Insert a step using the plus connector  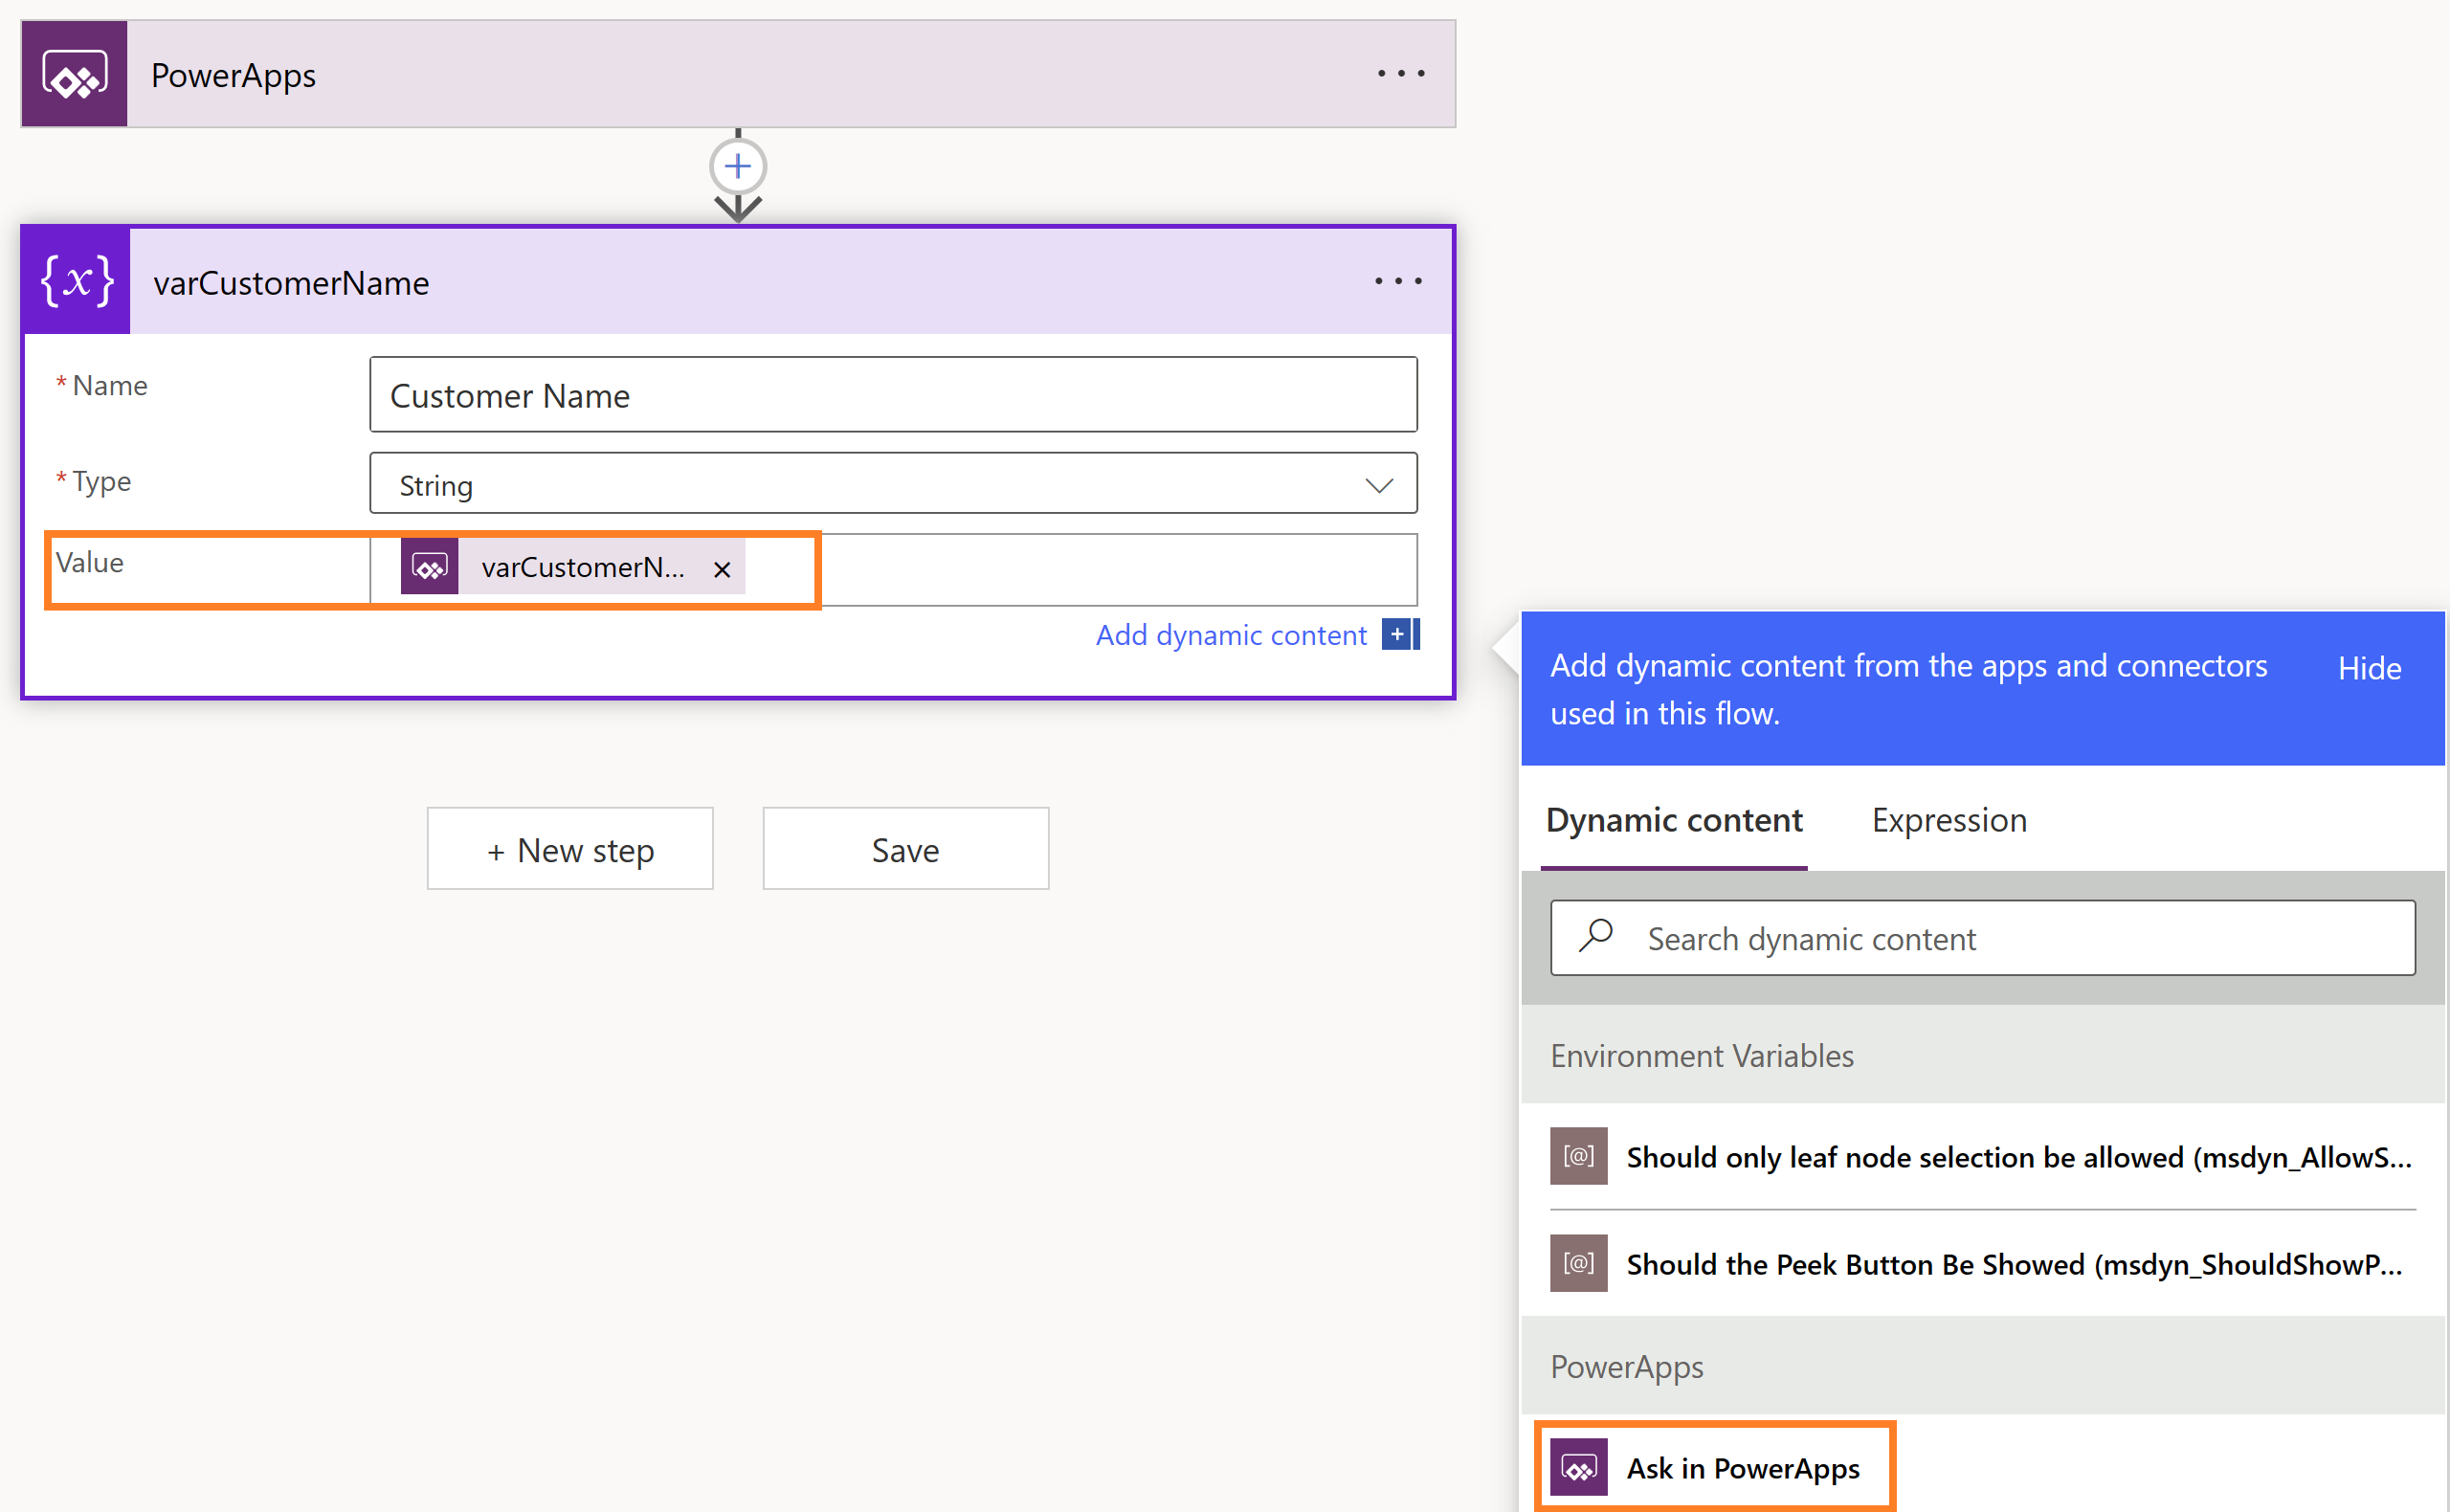pos(738,166)
